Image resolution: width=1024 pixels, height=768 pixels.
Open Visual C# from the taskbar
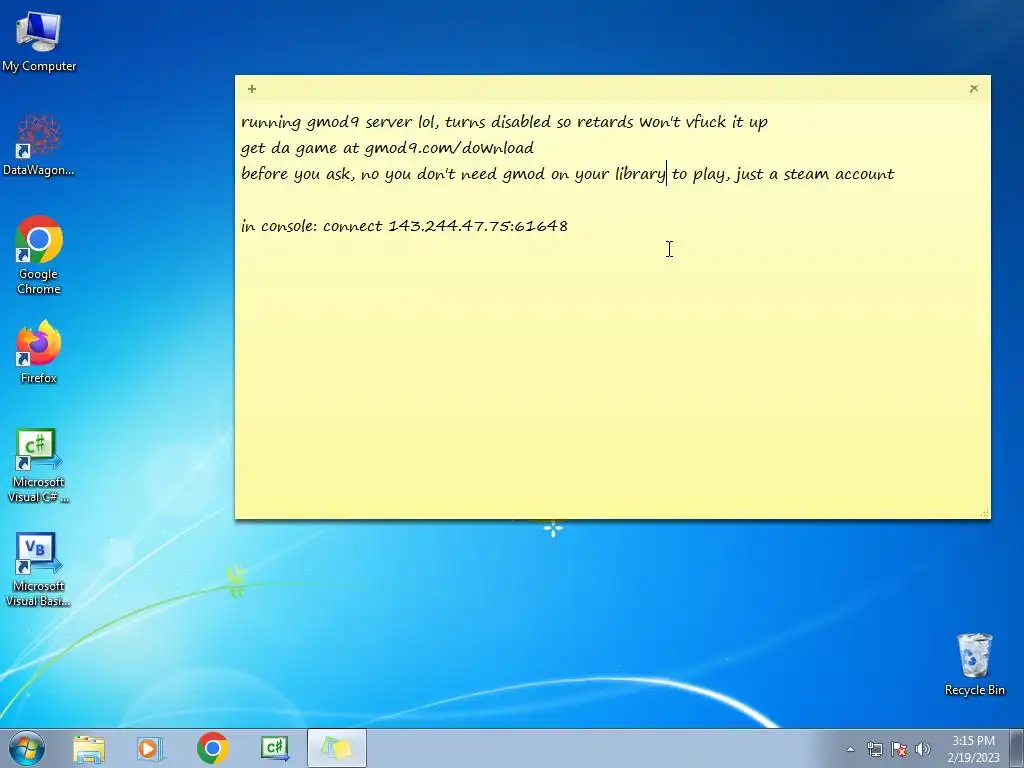point(275,748)
